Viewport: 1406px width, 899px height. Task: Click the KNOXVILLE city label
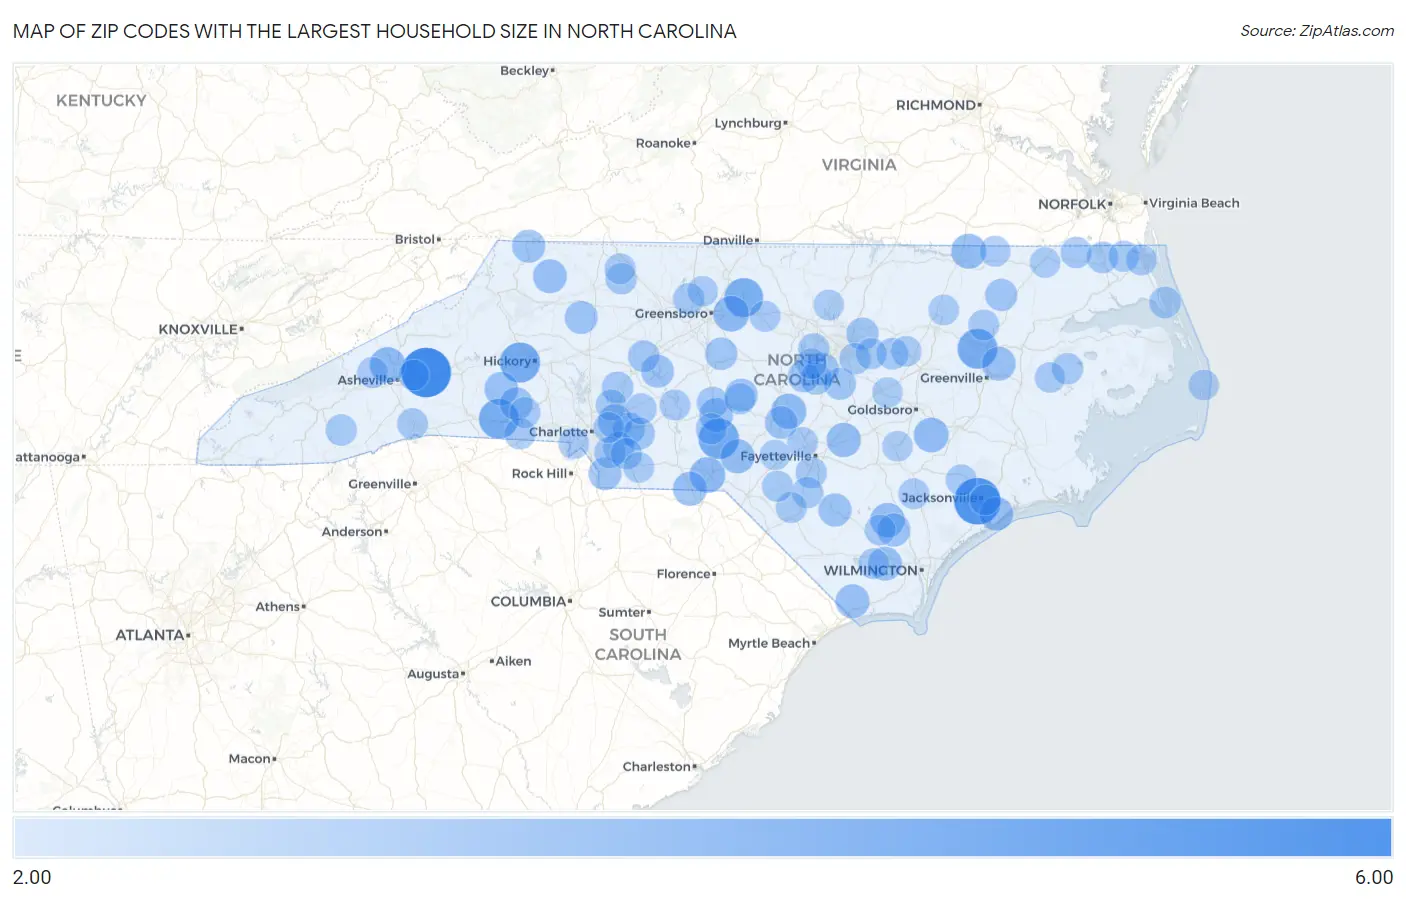[198, 329]
